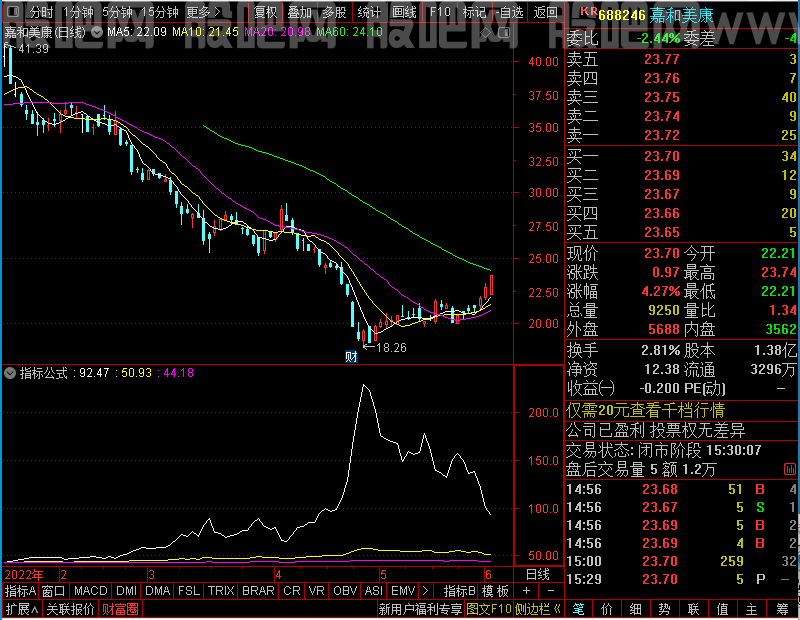Select the 主 main-force tab in the side panel

pyautogui.click(x=752, y=609)
